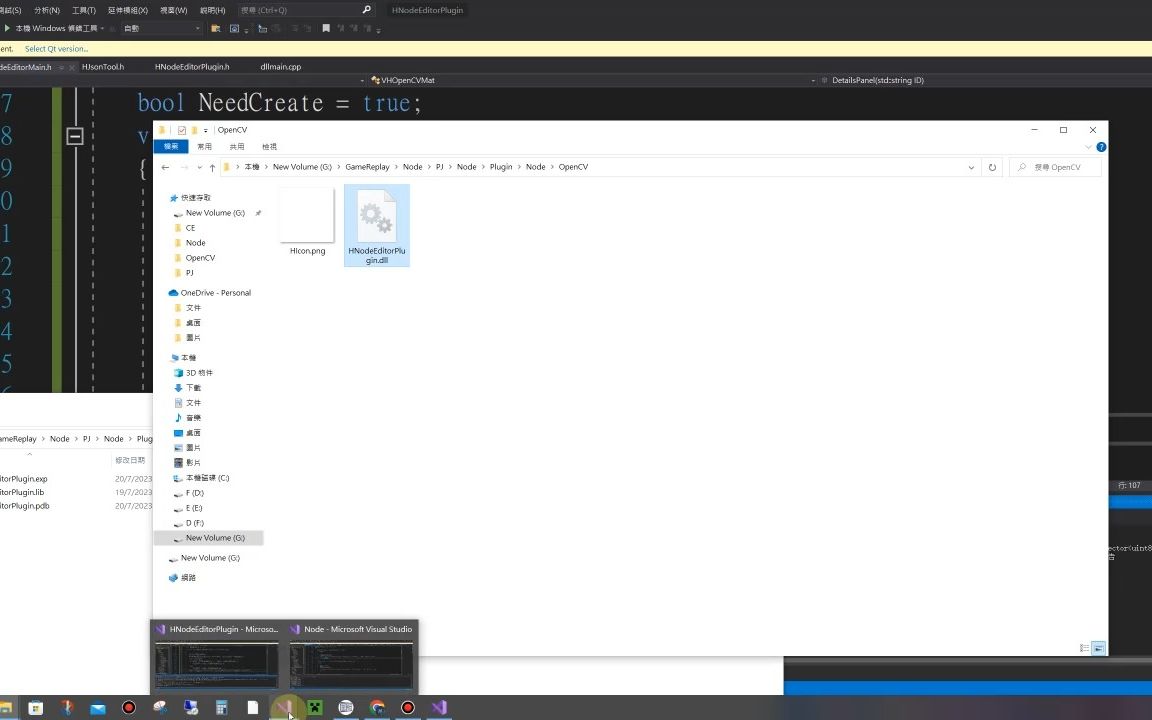Select the HIcon.png file
1152x720 pixels.
click(x=307, y=222)
